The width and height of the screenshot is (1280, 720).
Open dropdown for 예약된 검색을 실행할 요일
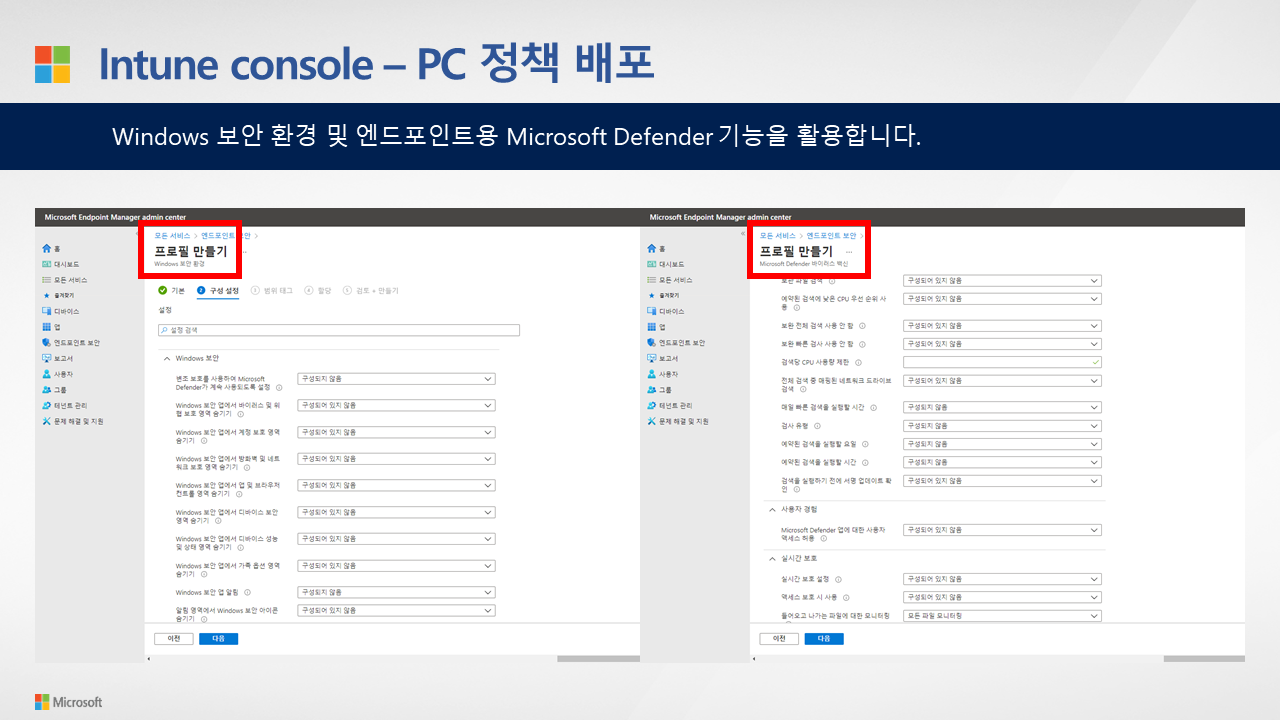coord(1002,444)
